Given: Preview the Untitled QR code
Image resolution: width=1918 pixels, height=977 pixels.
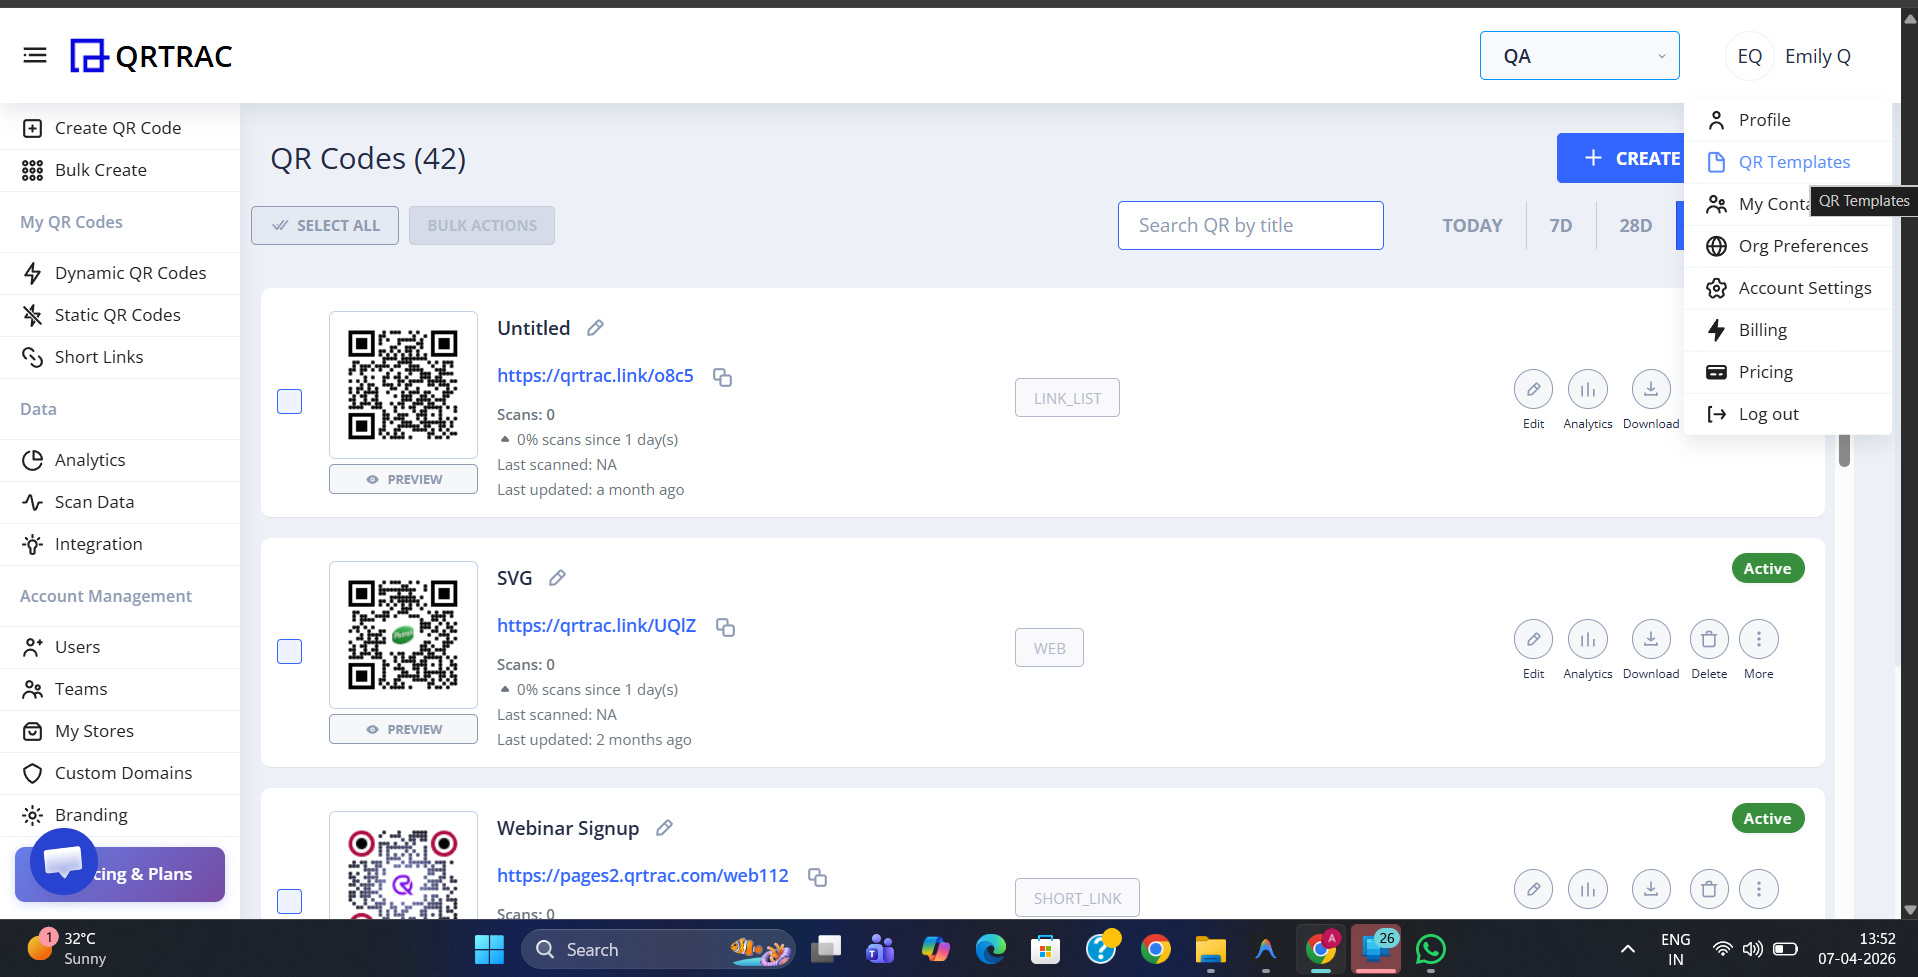Looking at the screenshot, I should (x=403, y=478).
